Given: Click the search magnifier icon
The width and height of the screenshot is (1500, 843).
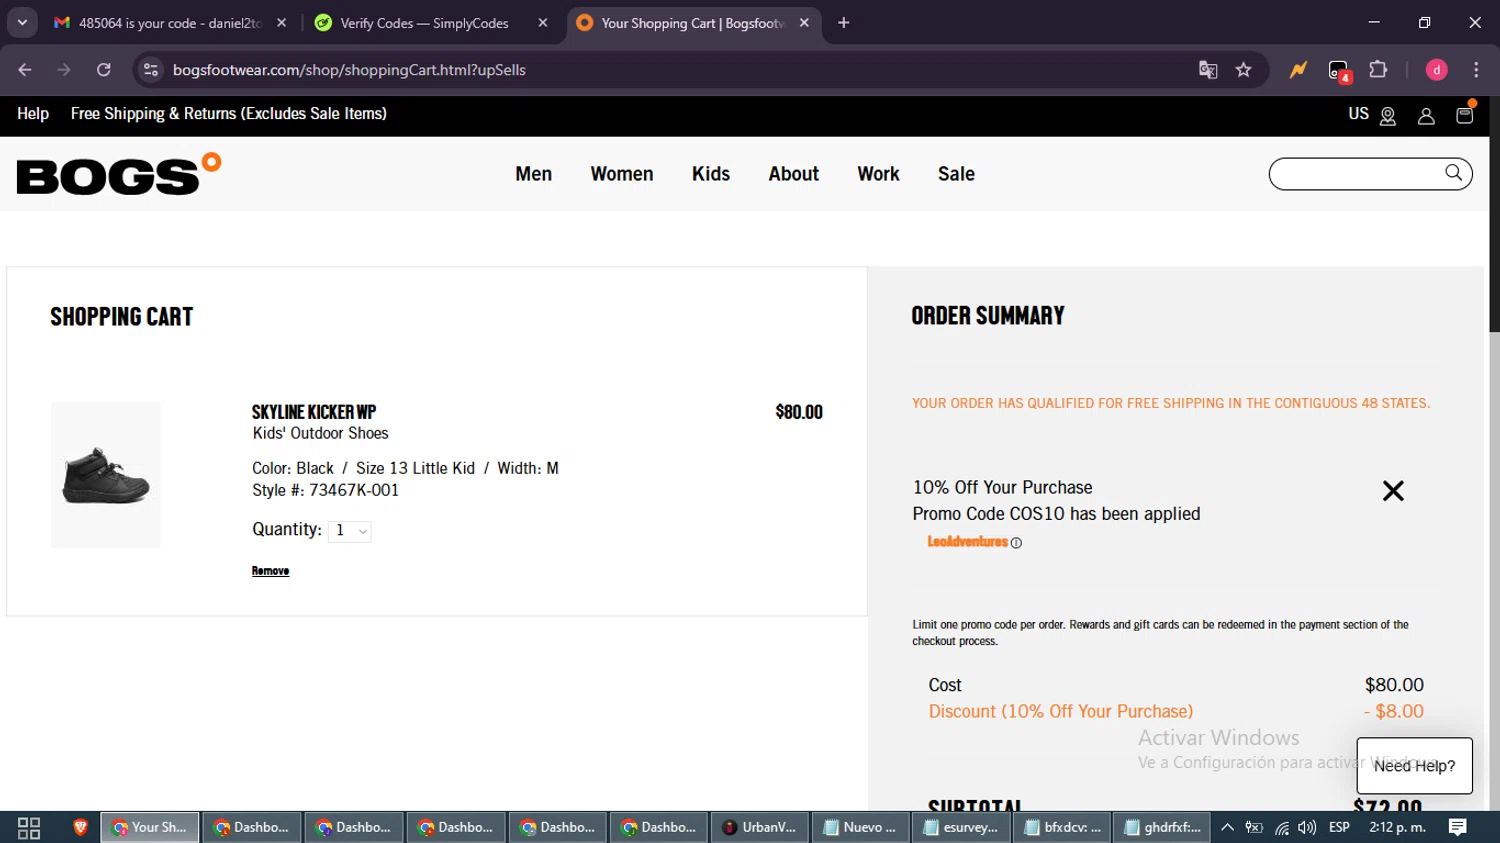Looking at the screenshot, I should point(1453,173).
